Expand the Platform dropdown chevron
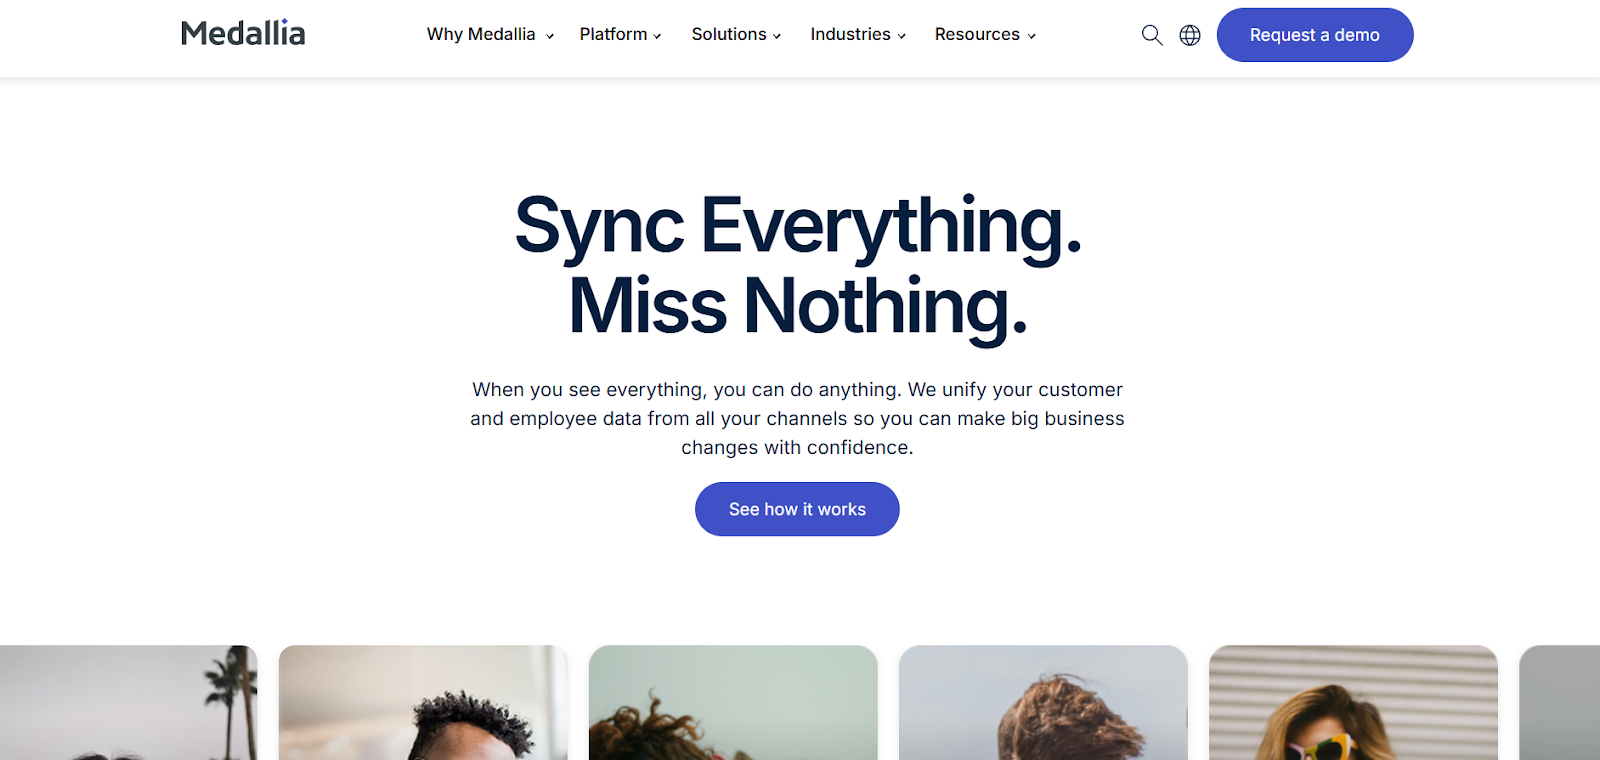The width and height of the screenshot is (1600, 760). point(657,36)
